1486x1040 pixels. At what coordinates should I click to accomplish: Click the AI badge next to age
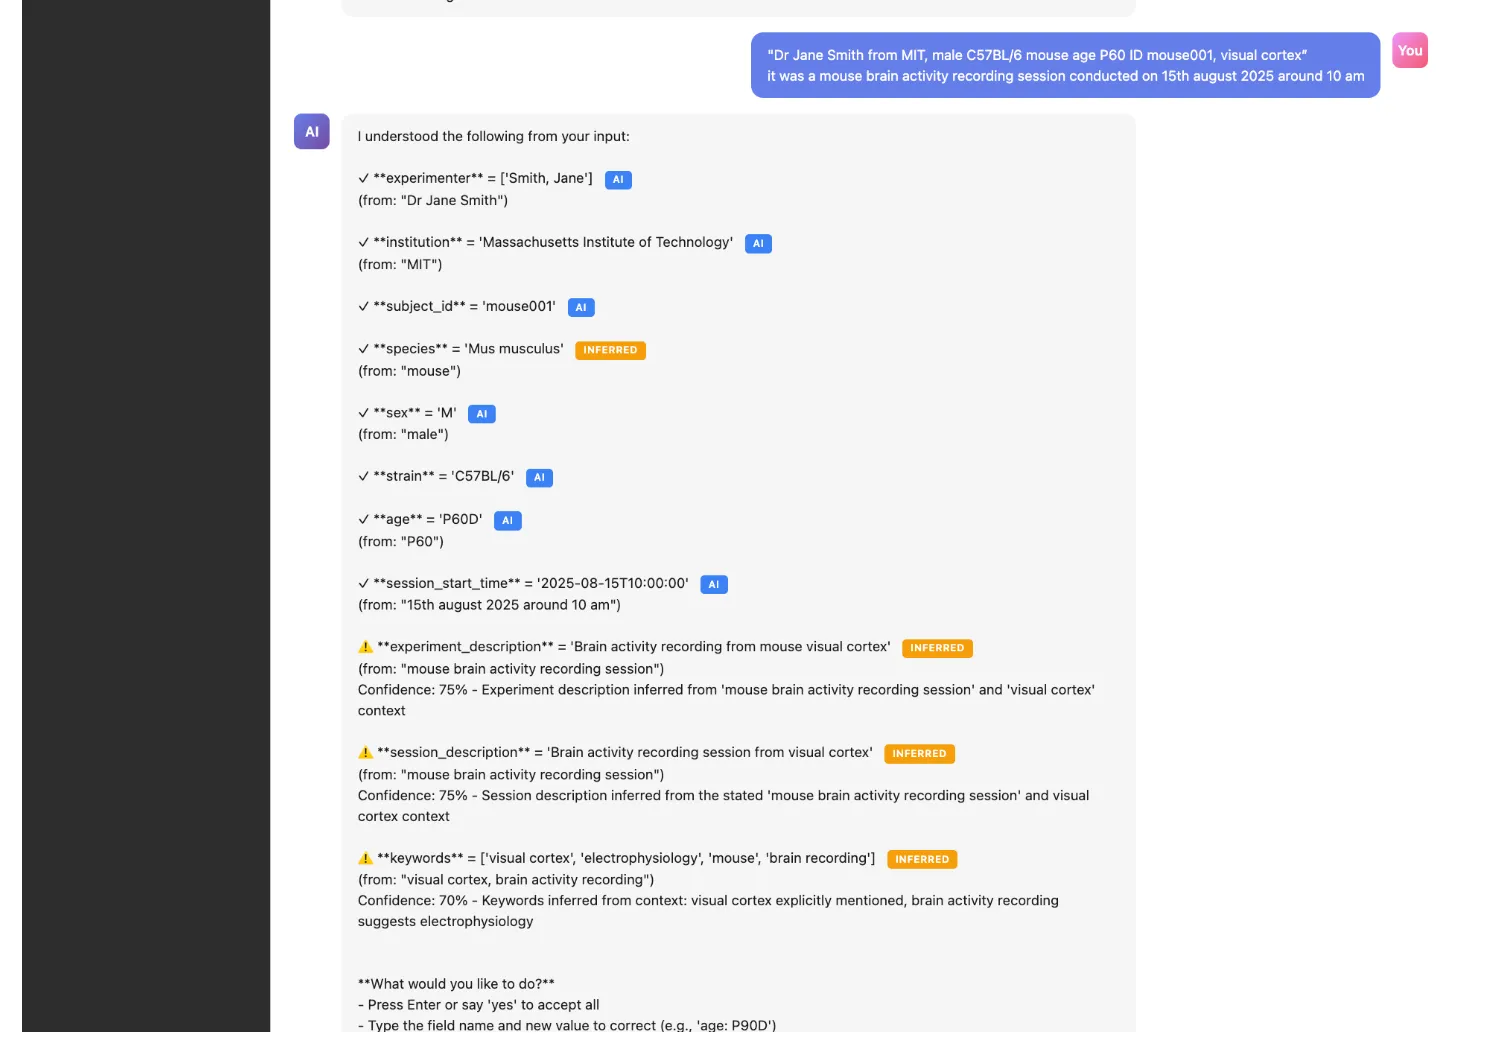point(507,521)
